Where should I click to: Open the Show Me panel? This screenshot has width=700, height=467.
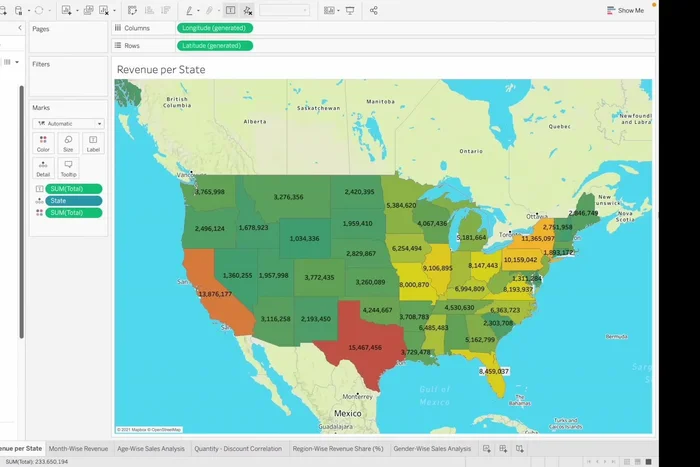pyautogui.click(x=626, y=10)
